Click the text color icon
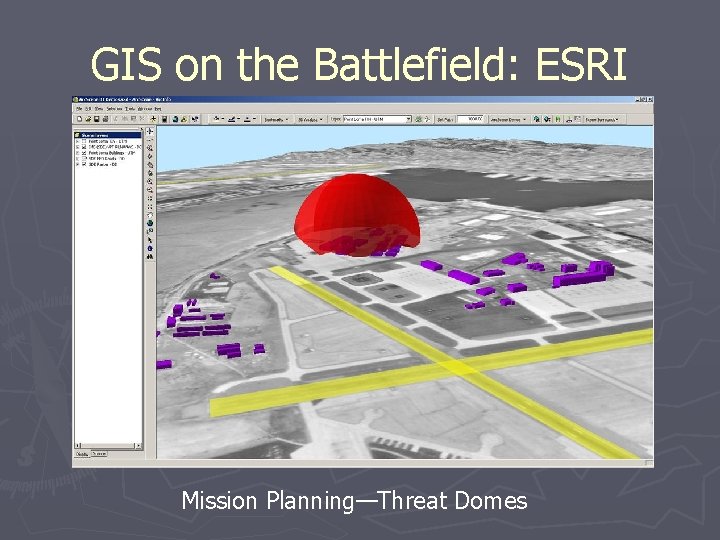Image resolution: width=720 pixels, height=540 pixels. pyautogui.click(x=247, y=119)
